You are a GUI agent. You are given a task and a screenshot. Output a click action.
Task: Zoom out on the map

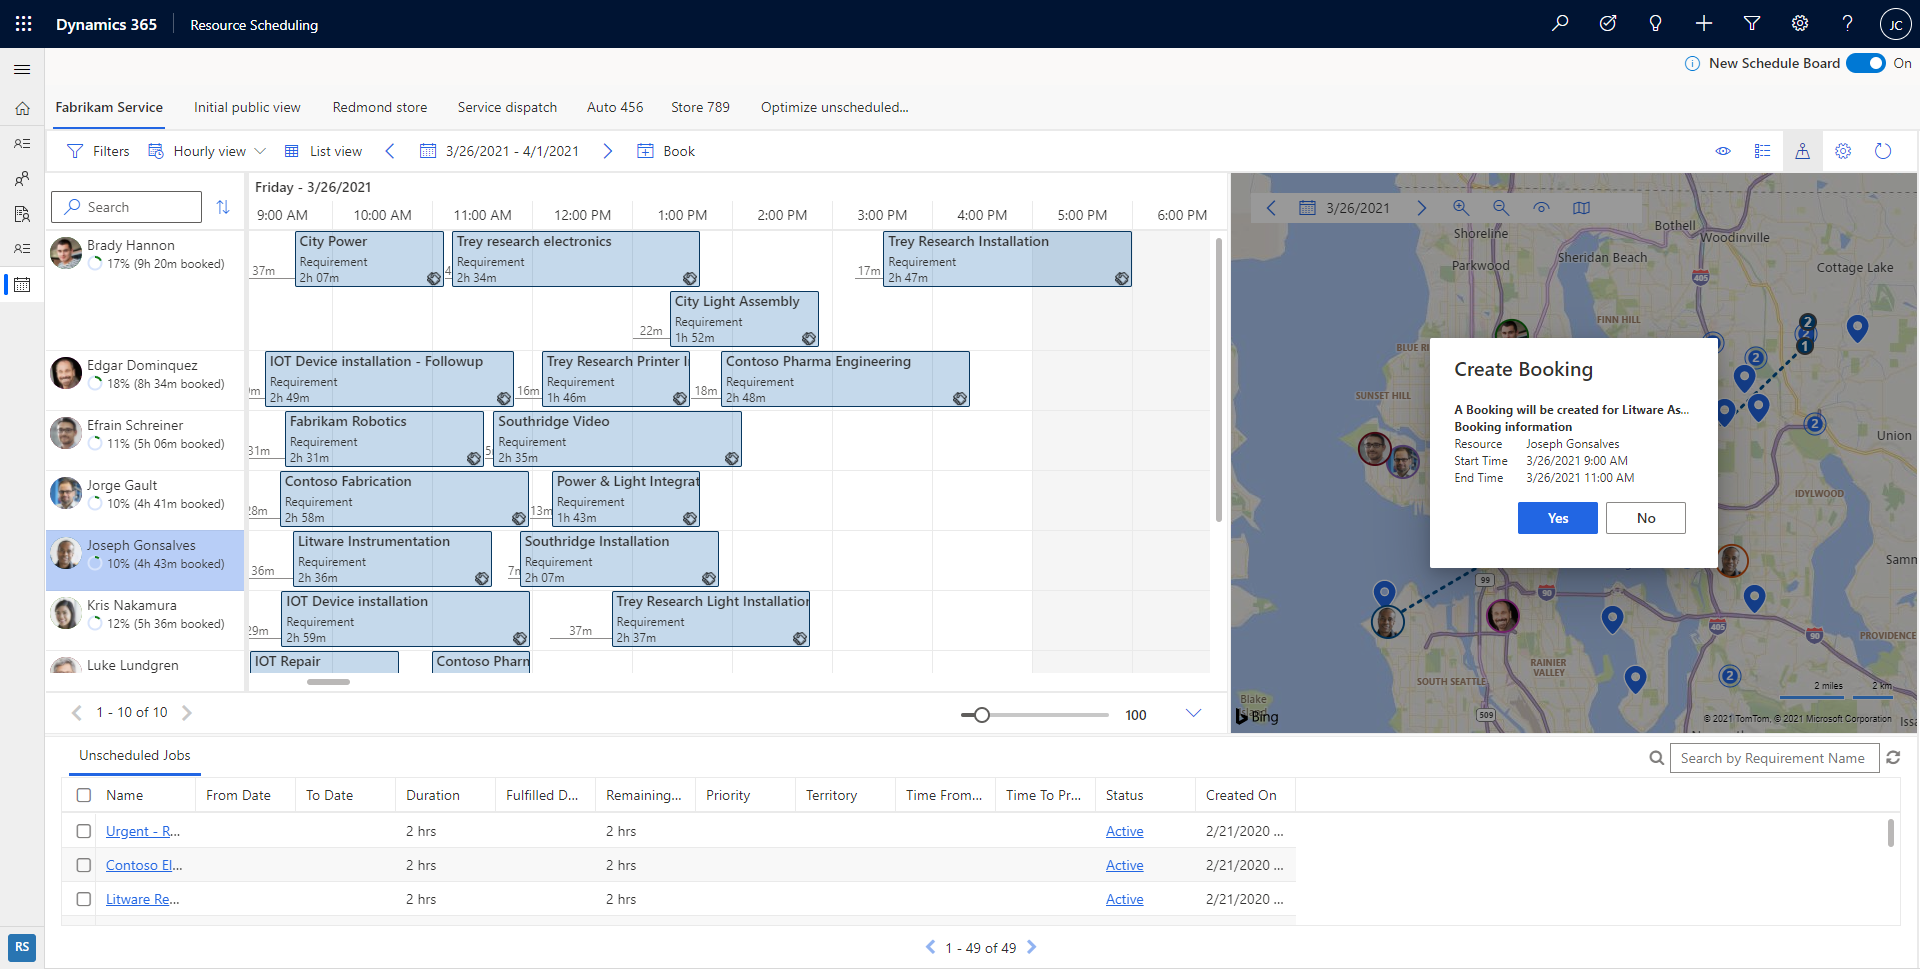[1501, 208]
